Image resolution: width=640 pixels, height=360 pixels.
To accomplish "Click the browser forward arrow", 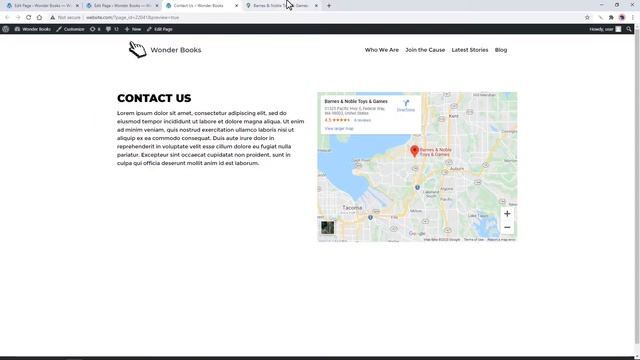I will coord(18,18).
